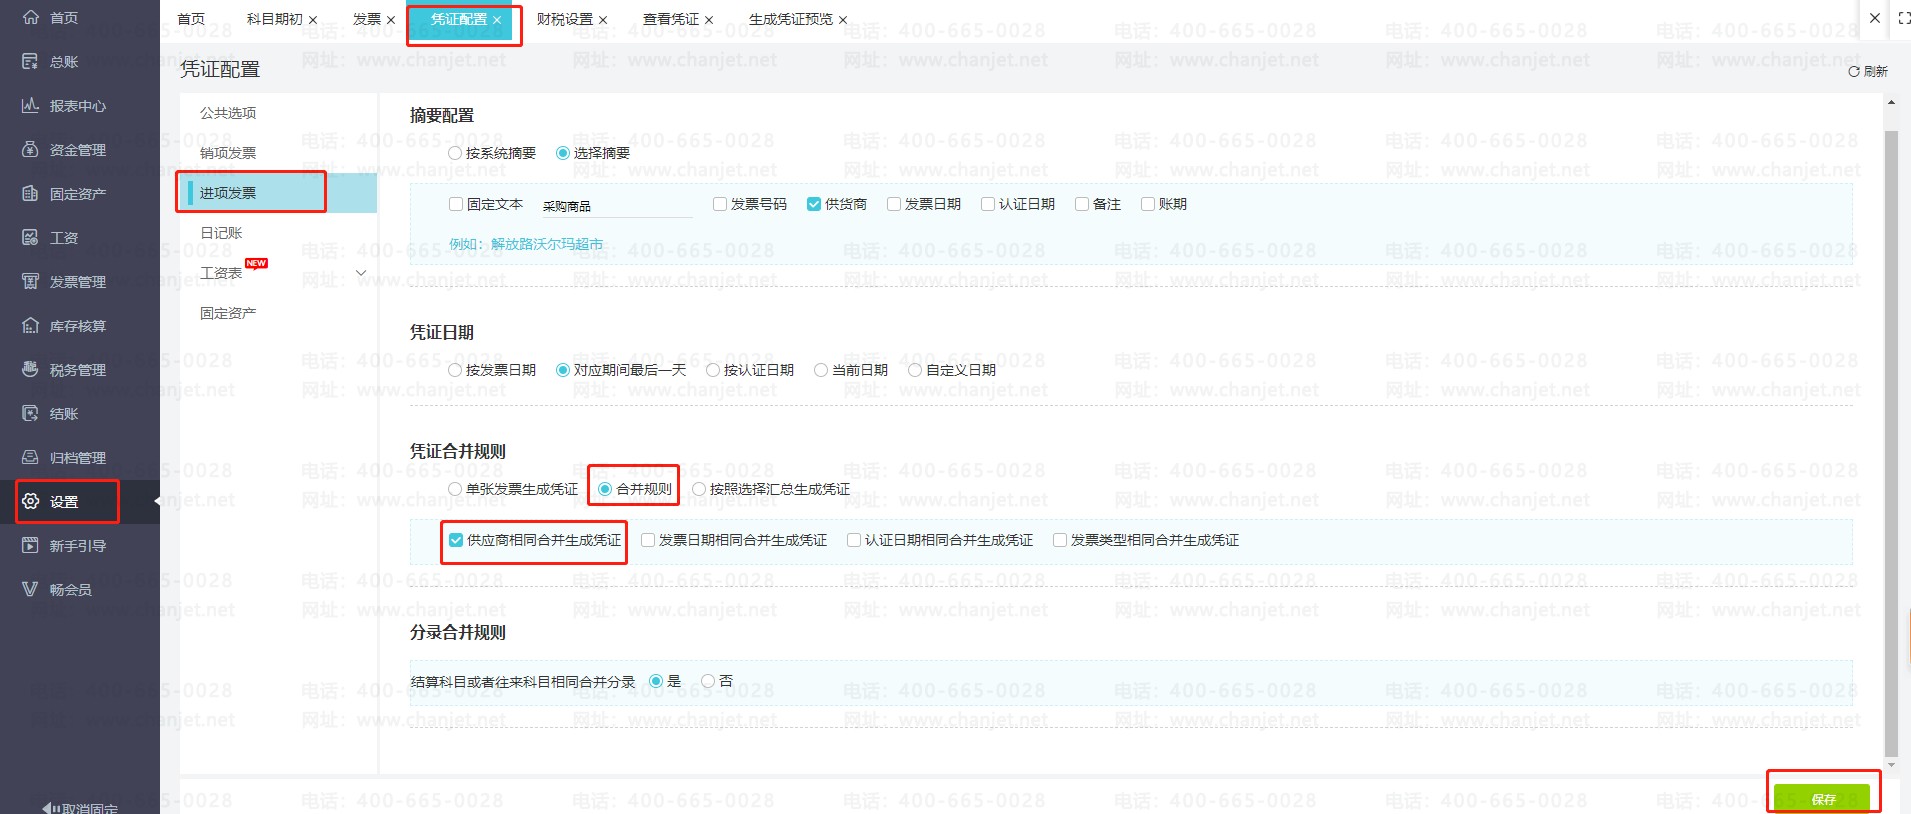Click the 采购商品 fixed text field
1911x814 pixels.
coord(617,205)
